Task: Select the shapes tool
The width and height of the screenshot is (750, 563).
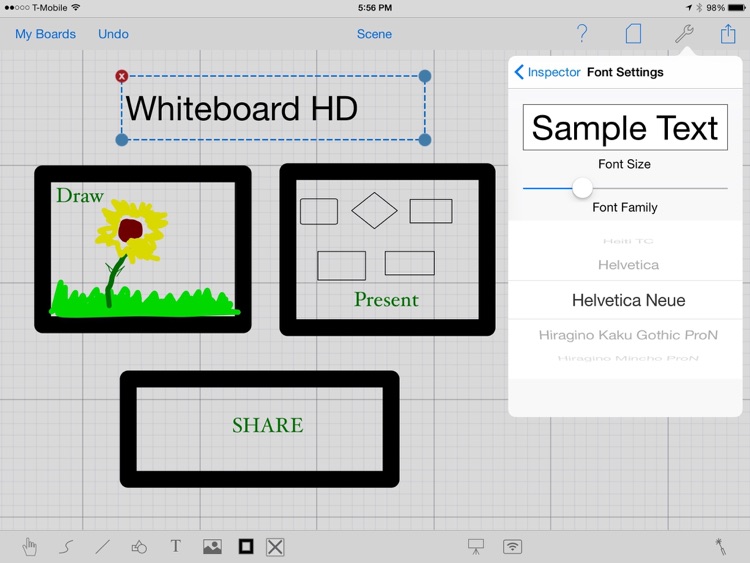Action: tap(139, 547)
